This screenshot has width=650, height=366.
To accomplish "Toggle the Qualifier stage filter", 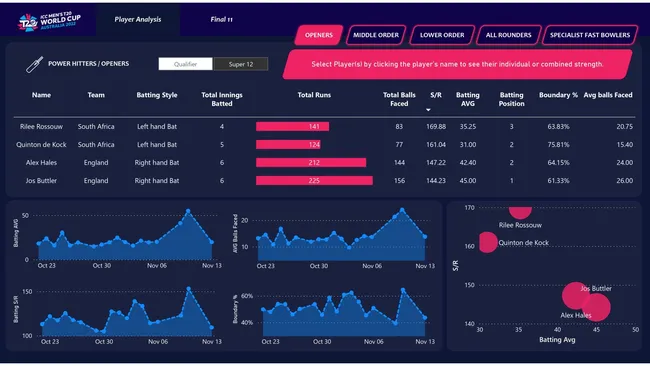I will click(x=185, y=64).
